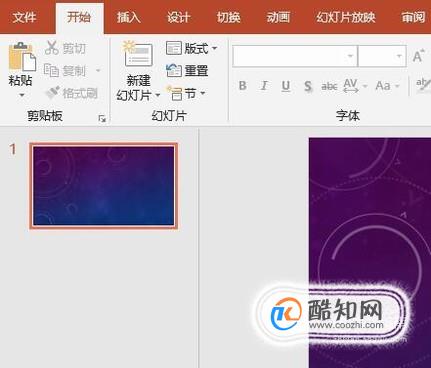Toggle Bold formatting
431x368 pixels.
pyautogui.click(x=243, y=86)
